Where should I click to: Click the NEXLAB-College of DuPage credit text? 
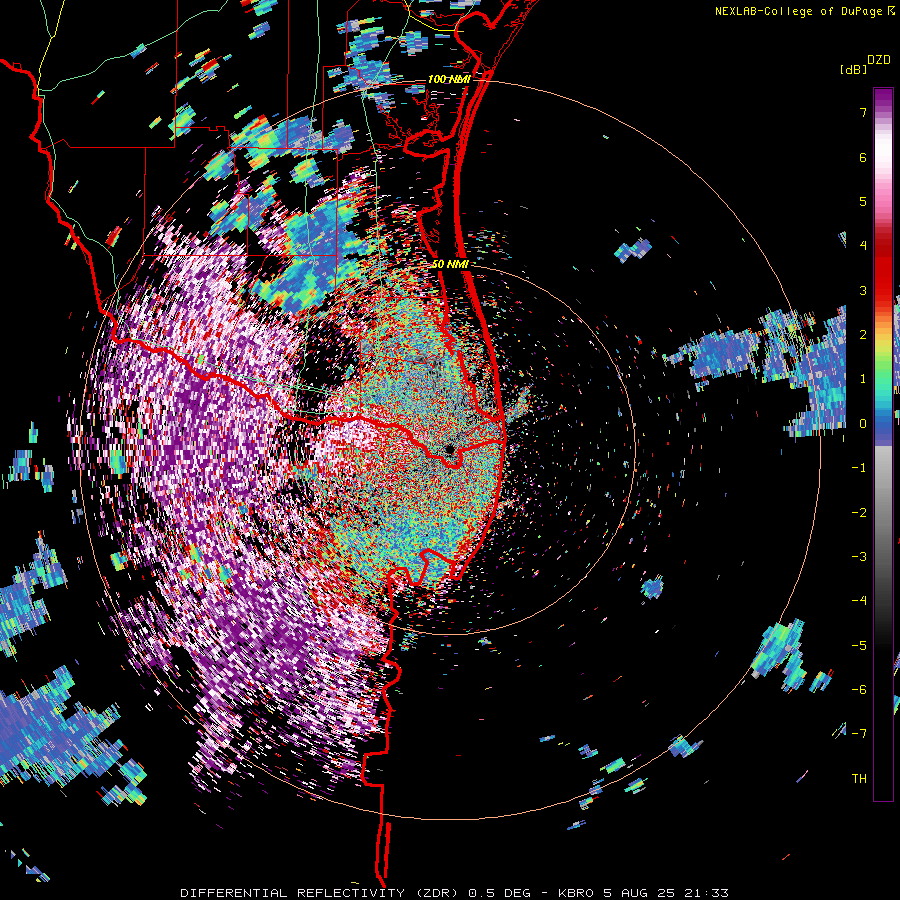[x=799, y=11]
